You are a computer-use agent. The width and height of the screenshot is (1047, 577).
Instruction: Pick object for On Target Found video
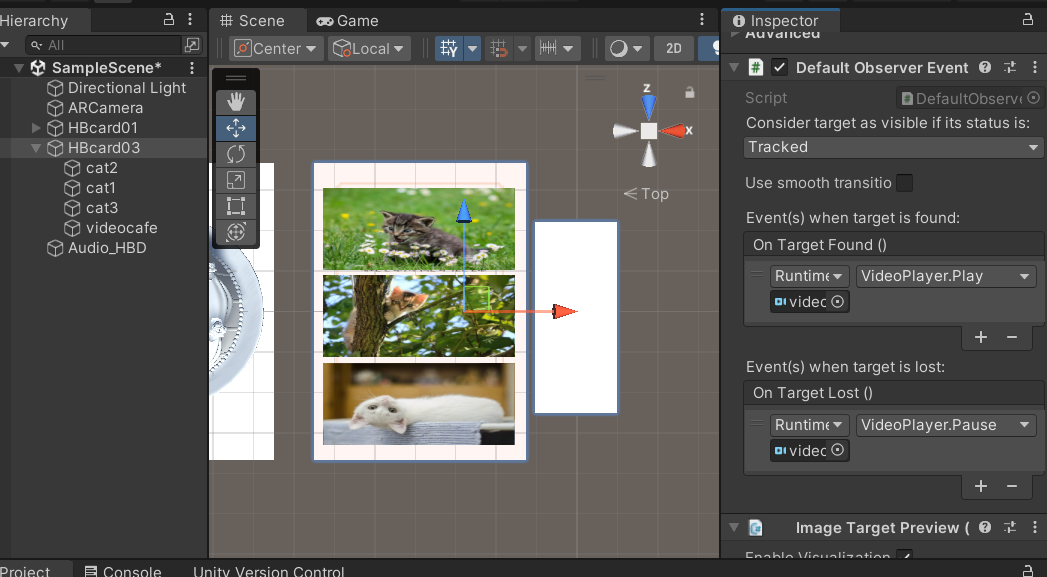pyautogui.click(x=837, y=301)
